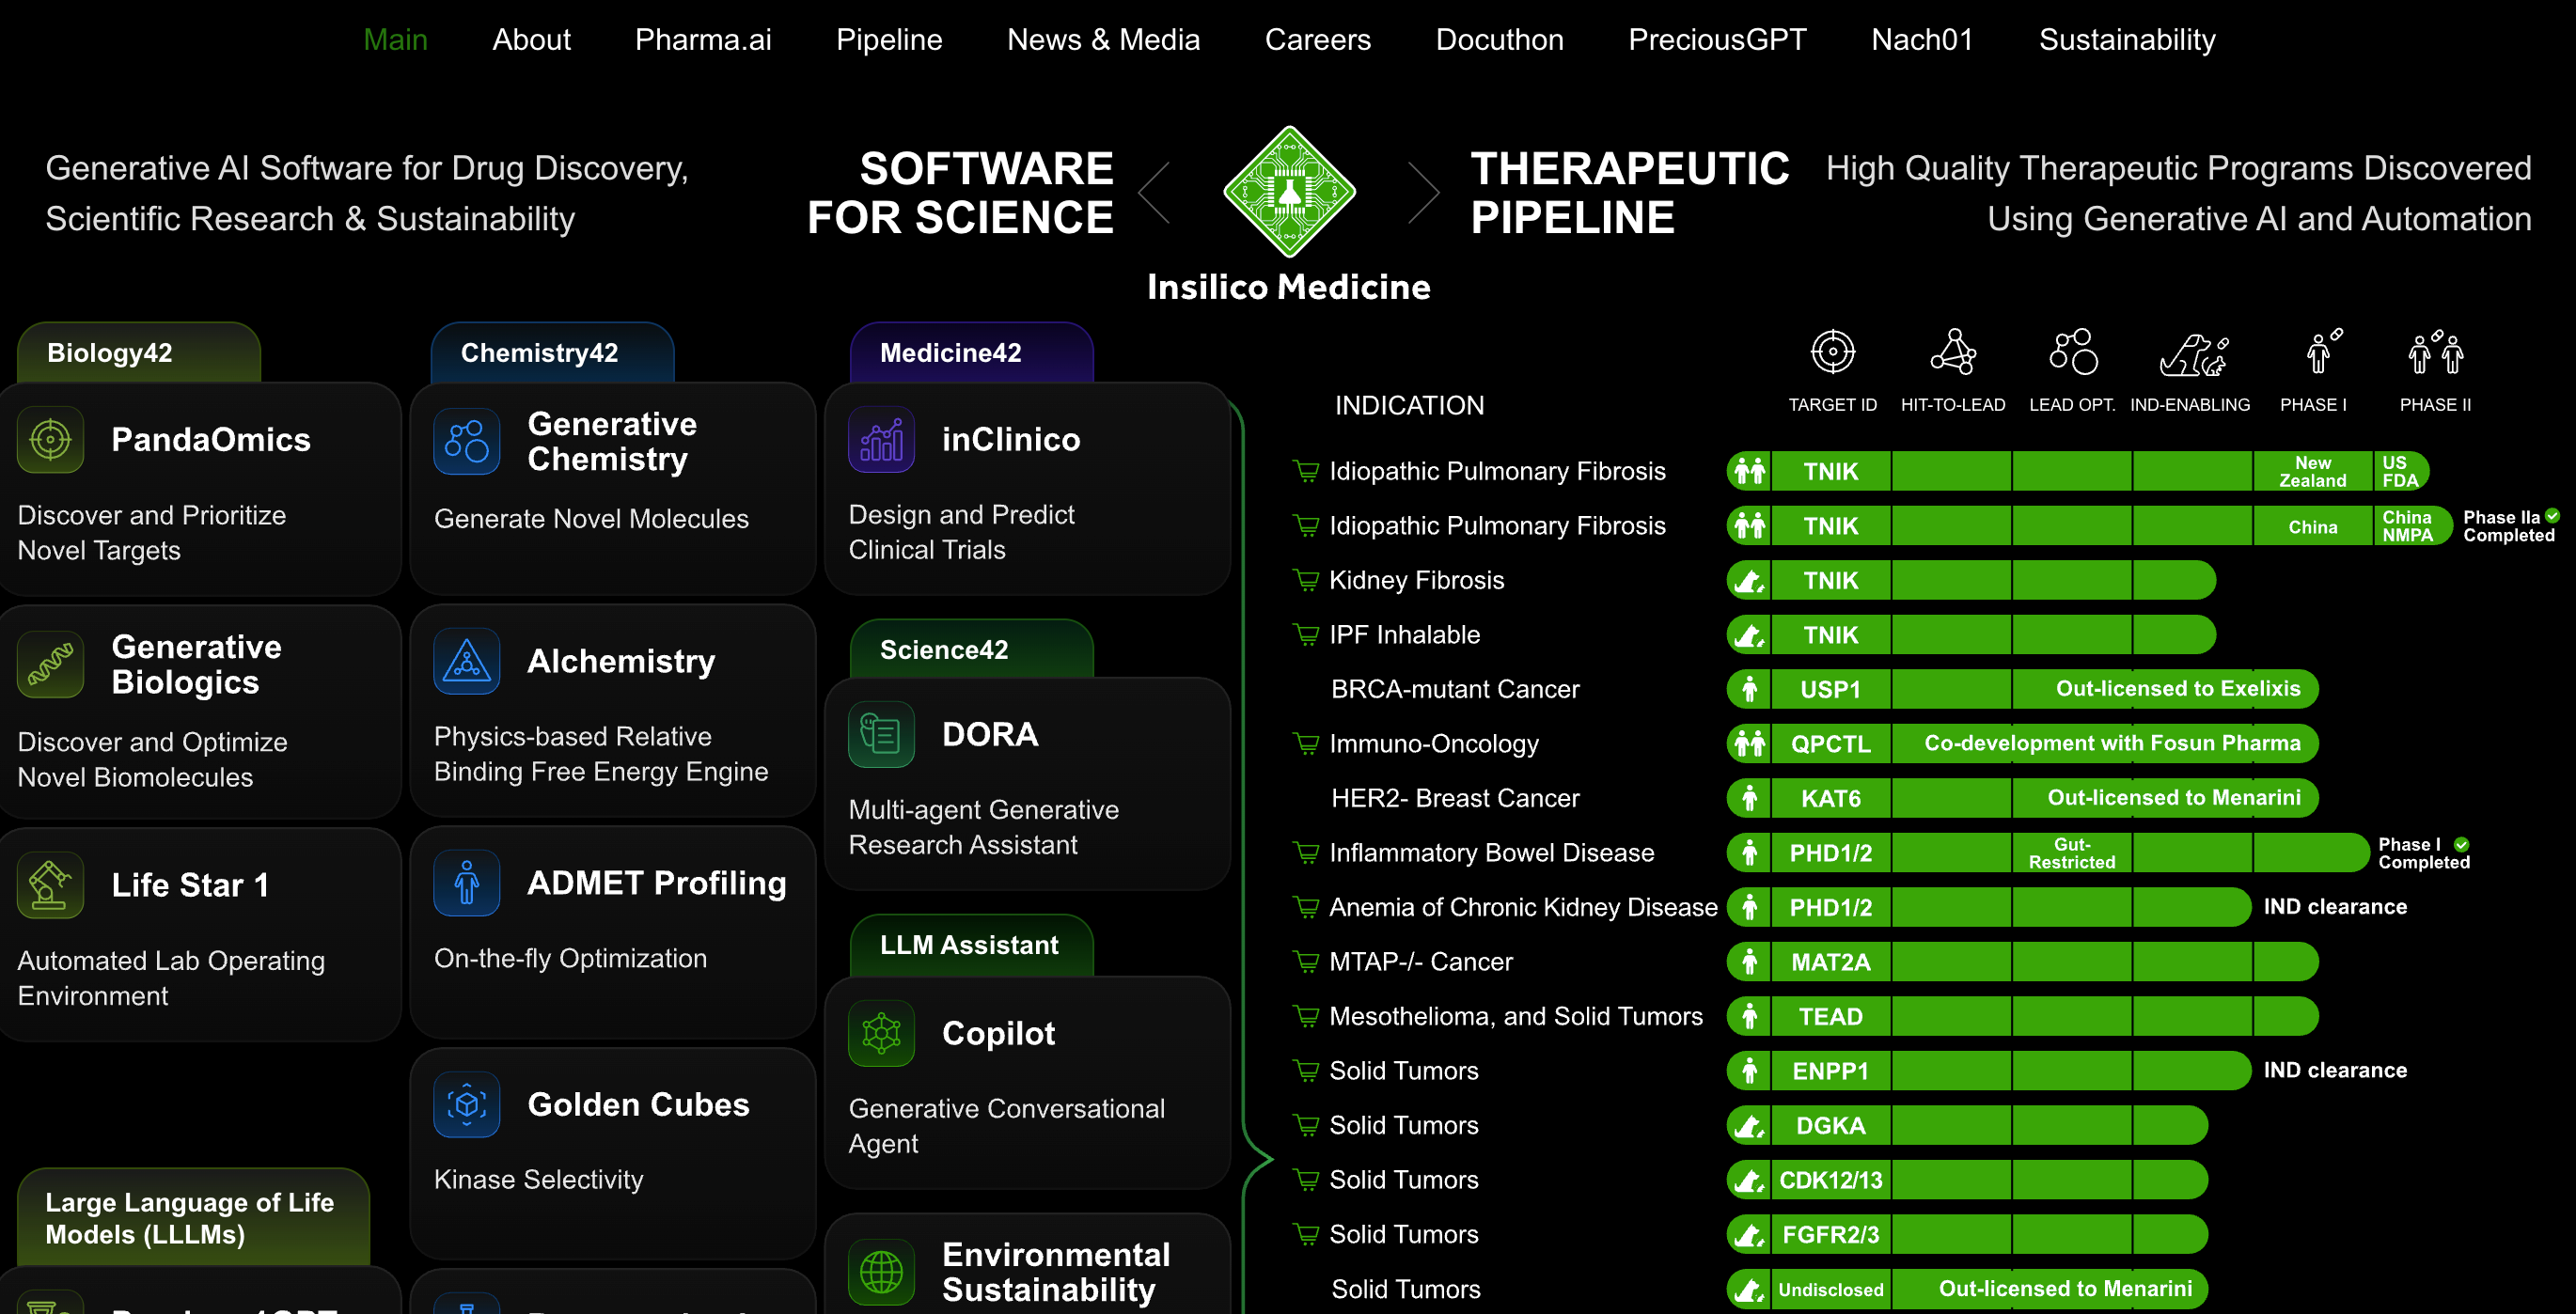Open Nach01 in the top navigation
This screenshot has width=2576, height=1314.
[x=1922, y=40]
